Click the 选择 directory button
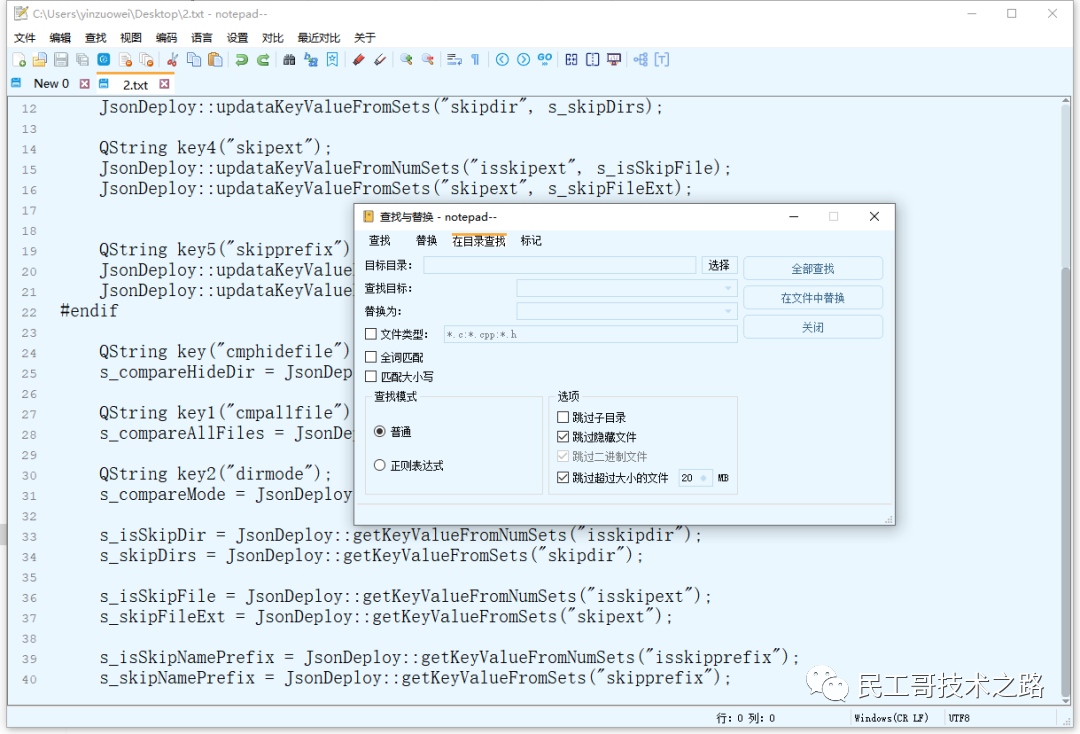 (719, 265)
